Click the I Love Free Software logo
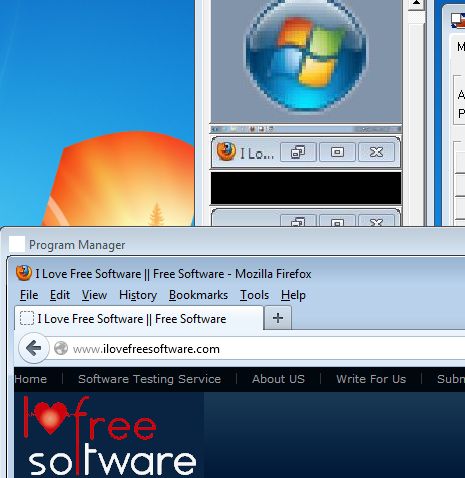 coord(109,435)
